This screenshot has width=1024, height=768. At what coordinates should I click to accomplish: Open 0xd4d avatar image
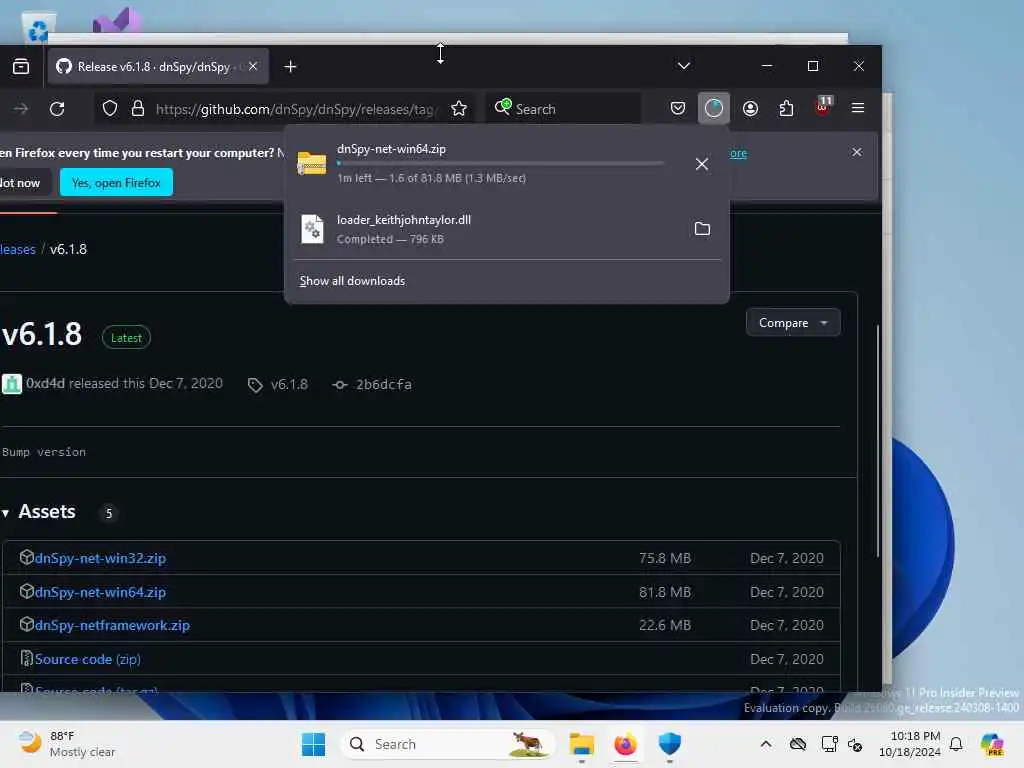(12, 384)
